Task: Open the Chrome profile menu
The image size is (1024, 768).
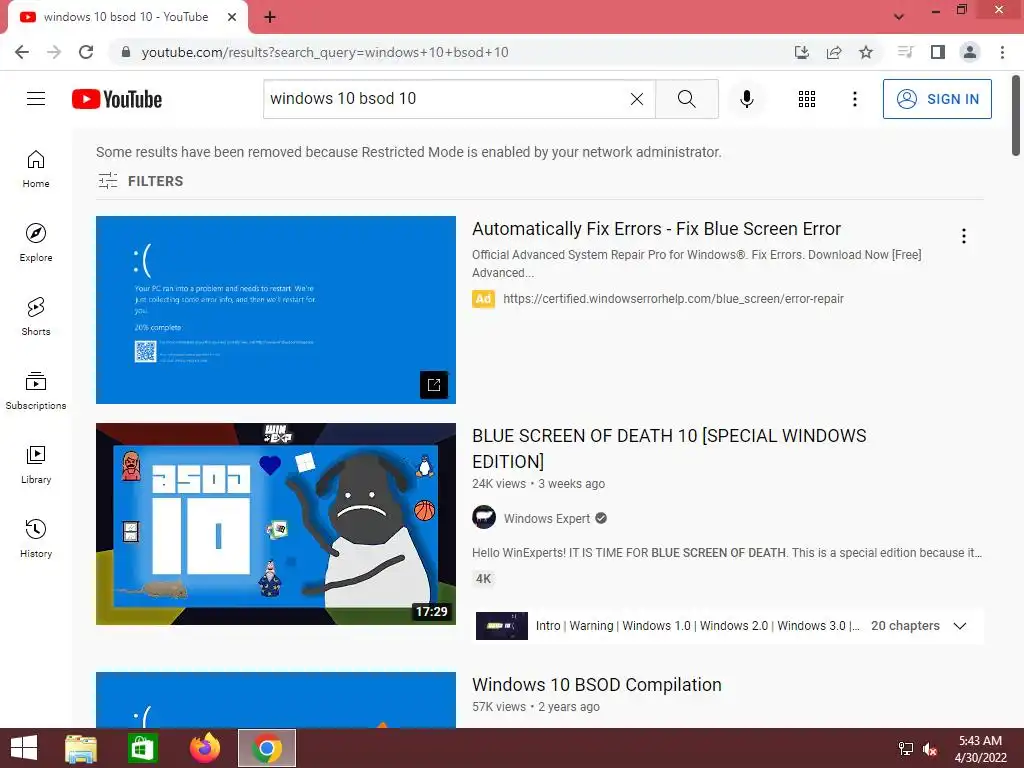Action: [x=970, y=52]
